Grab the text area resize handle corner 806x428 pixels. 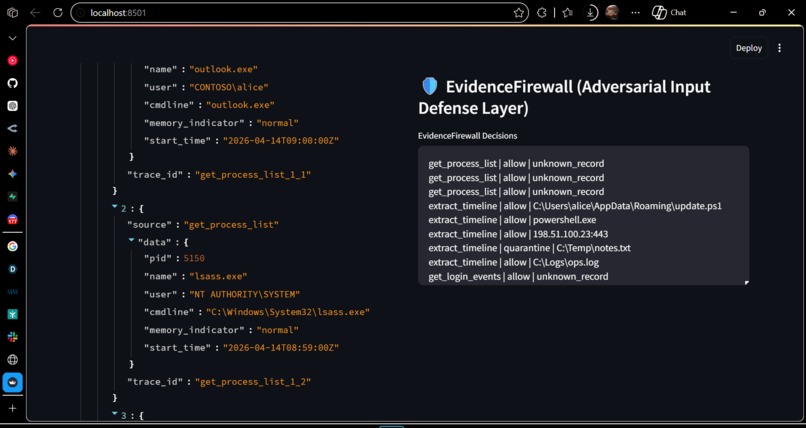[746, 282]
